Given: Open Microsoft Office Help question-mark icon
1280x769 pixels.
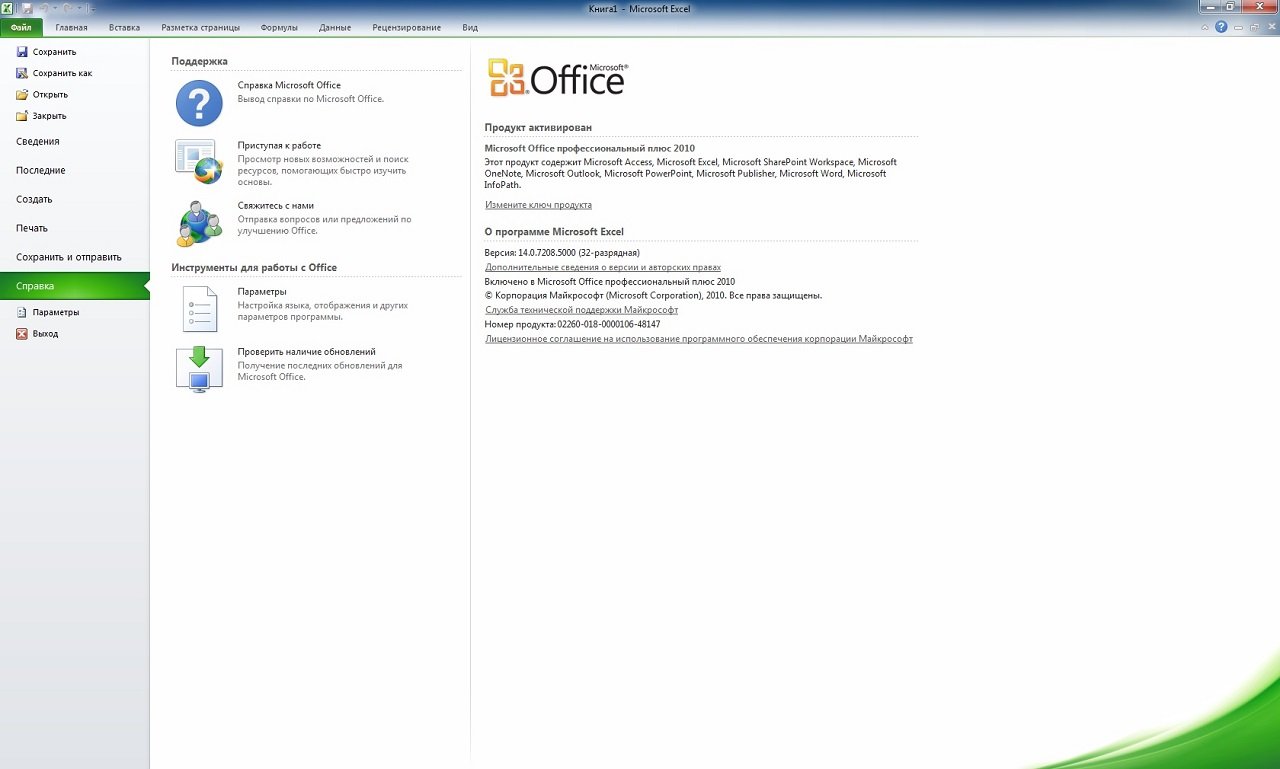Looking at the screenshot, I should click(199, 103).
